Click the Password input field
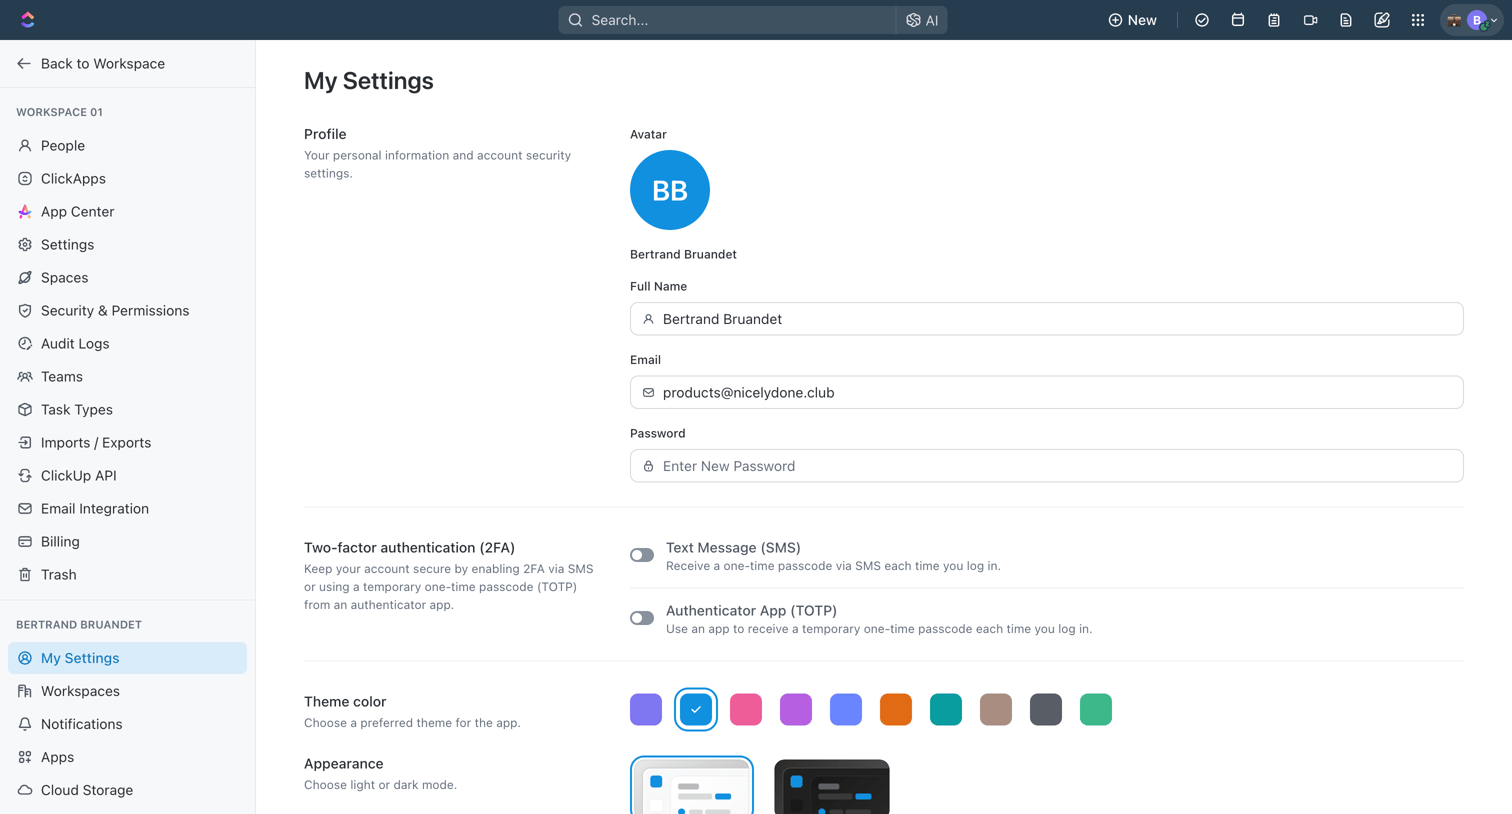 point(1047,466)
